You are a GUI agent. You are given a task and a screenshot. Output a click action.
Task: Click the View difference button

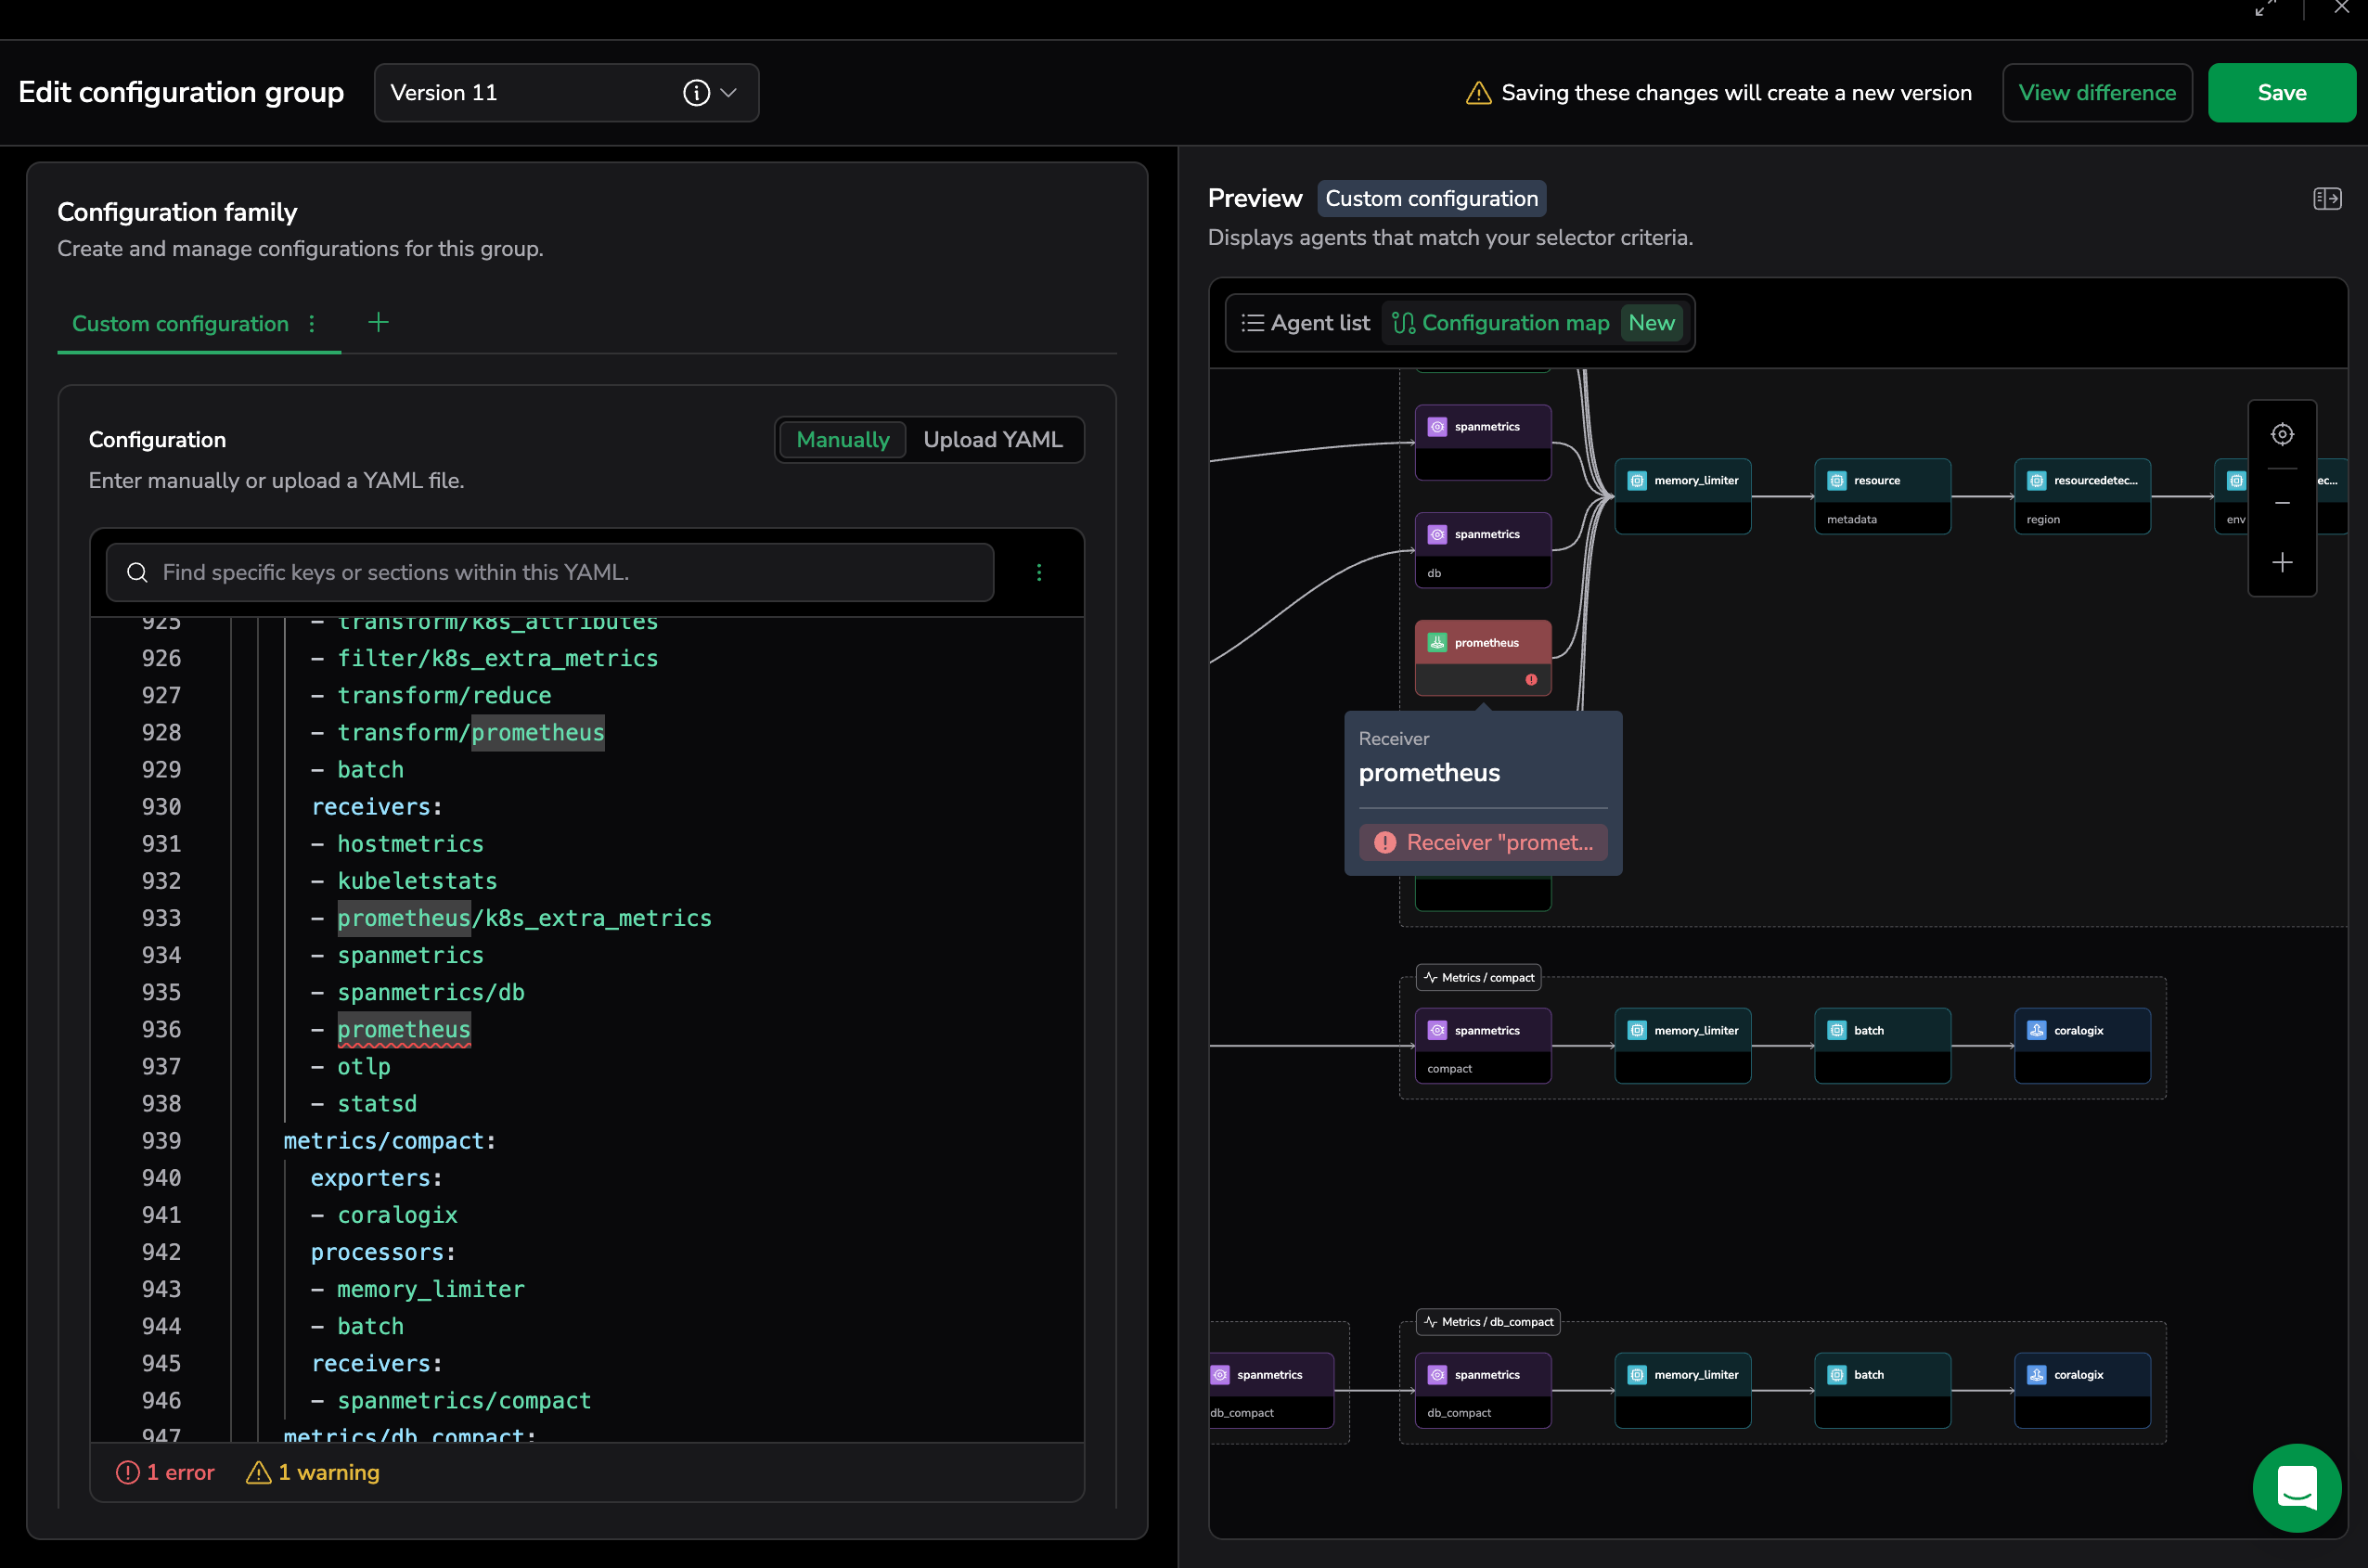pos(2096,93)
